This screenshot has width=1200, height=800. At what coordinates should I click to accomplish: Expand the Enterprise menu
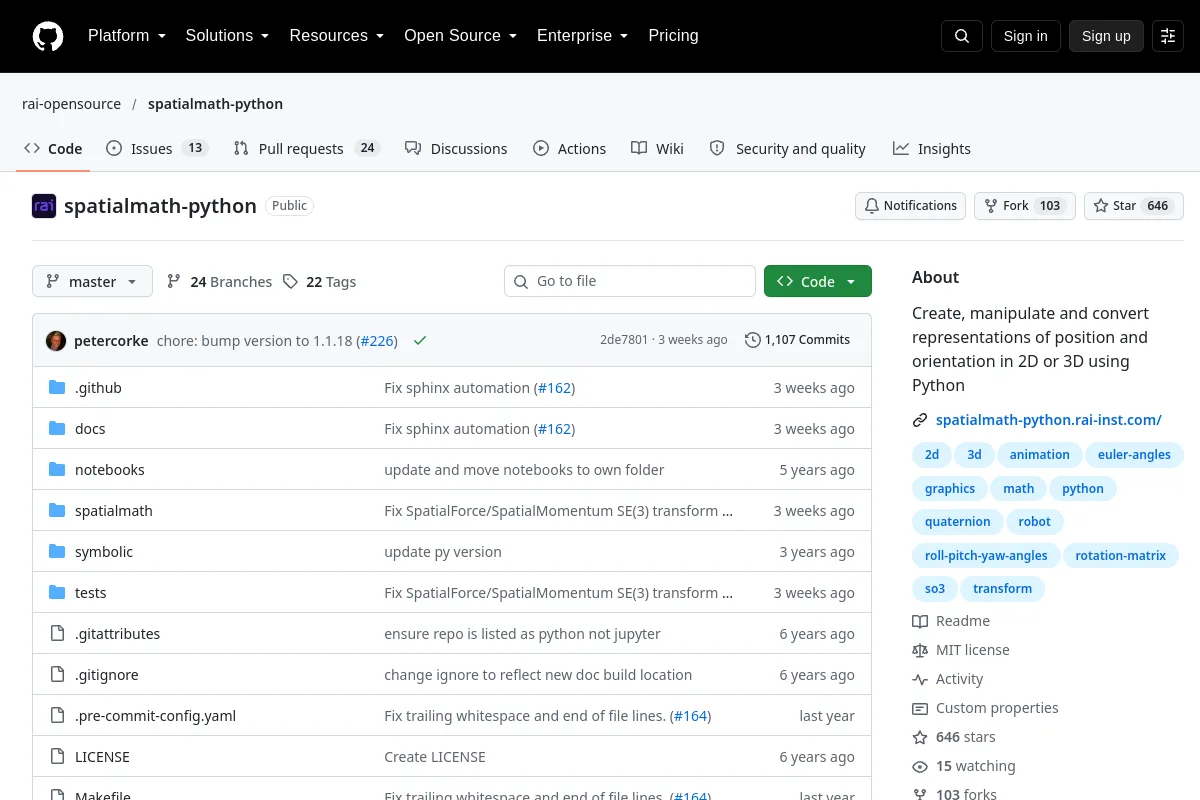pos(582,36)
